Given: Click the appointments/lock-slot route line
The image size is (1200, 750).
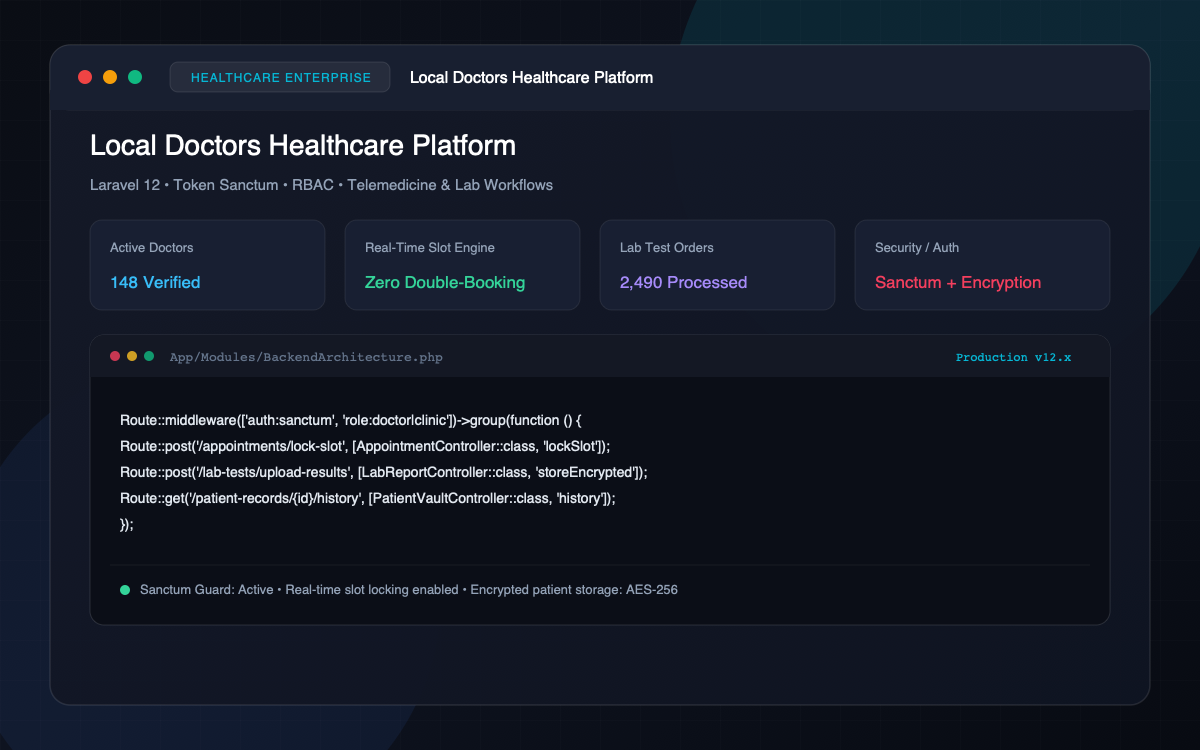Looking at the screenshot, I should pyautogui.click(x=365, y=445).
